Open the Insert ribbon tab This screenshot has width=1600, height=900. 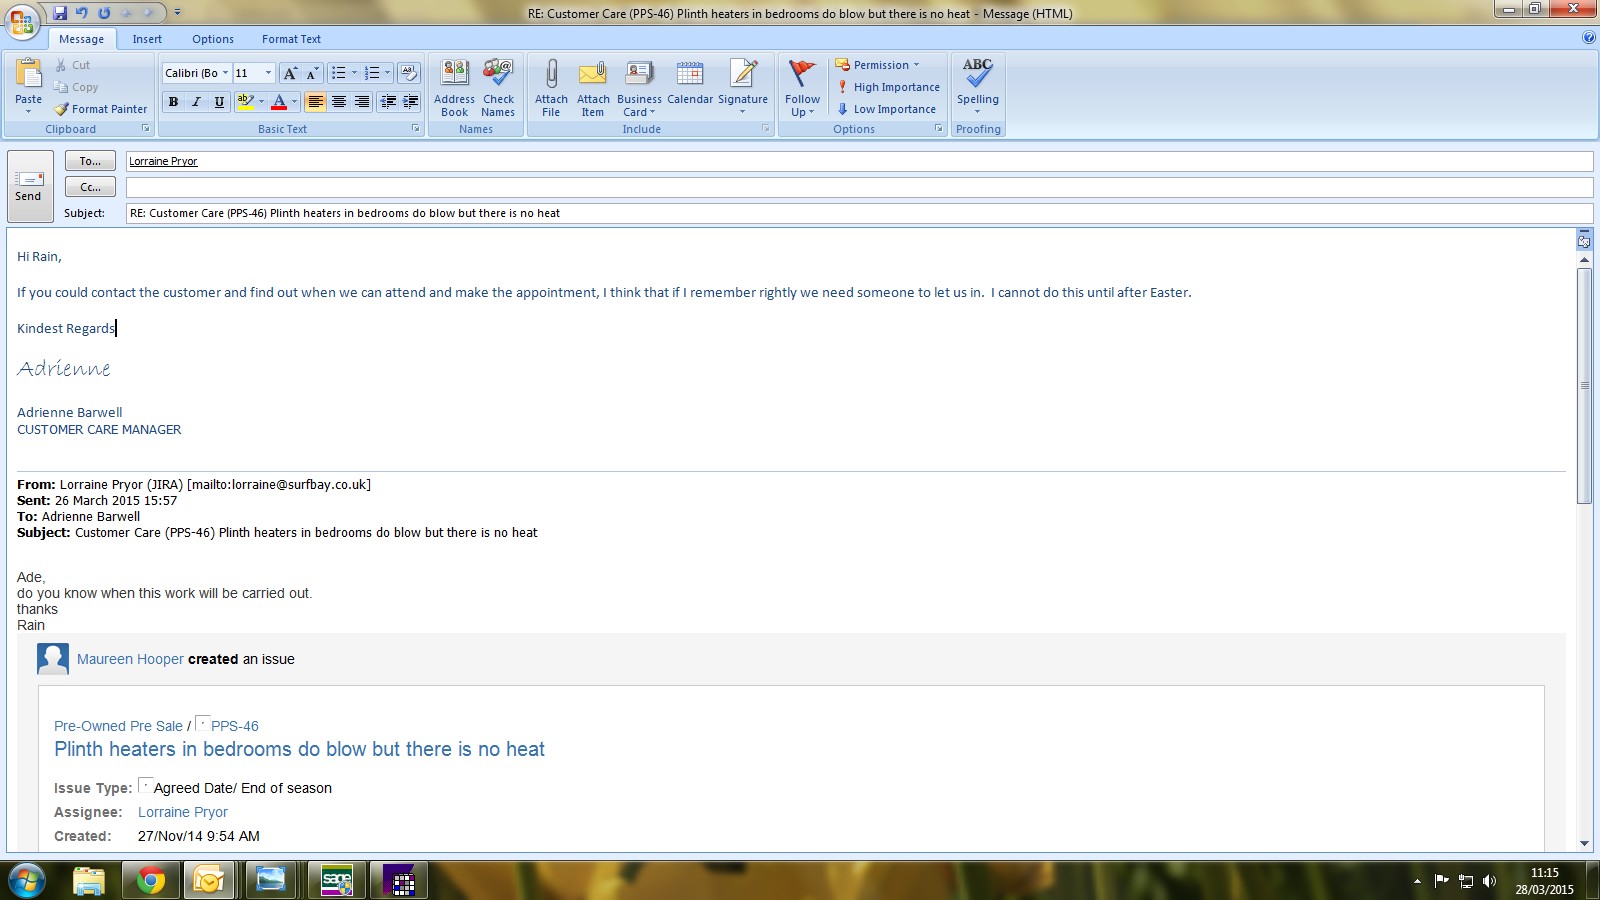pos(147,39)
